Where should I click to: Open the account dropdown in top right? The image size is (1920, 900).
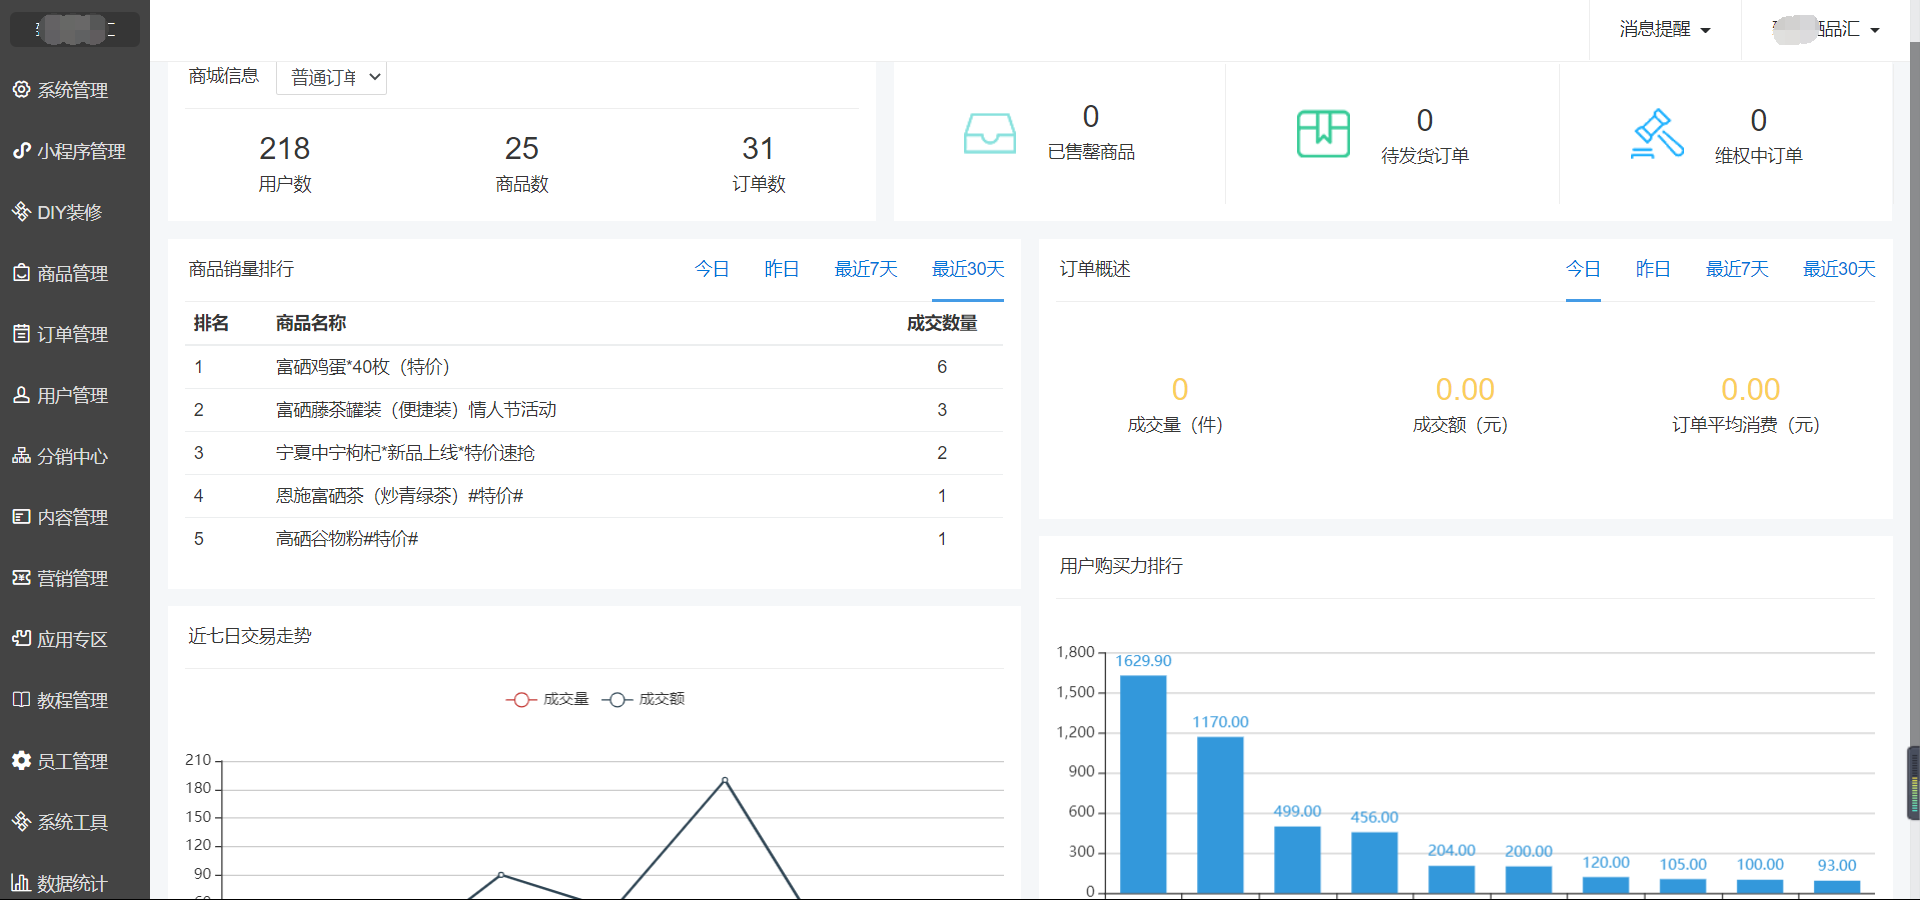(x=1826, y=29)
